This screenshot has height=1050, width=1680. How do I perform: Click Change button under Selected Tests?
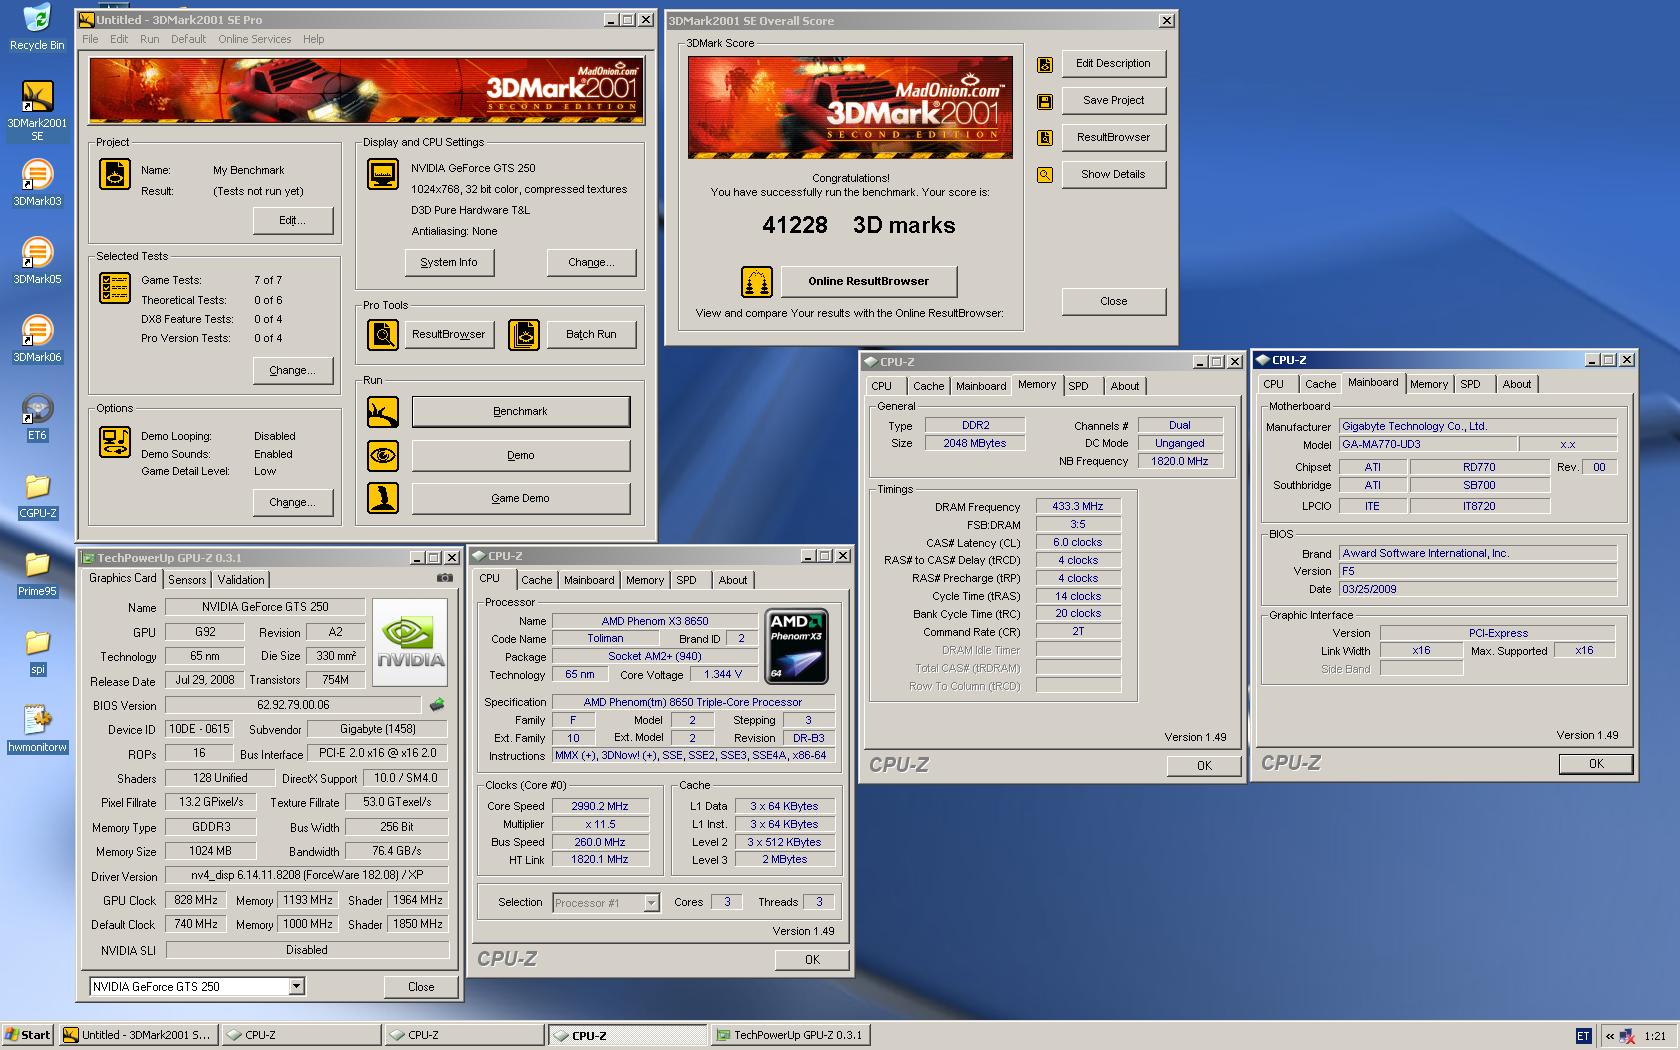[293, 370]
